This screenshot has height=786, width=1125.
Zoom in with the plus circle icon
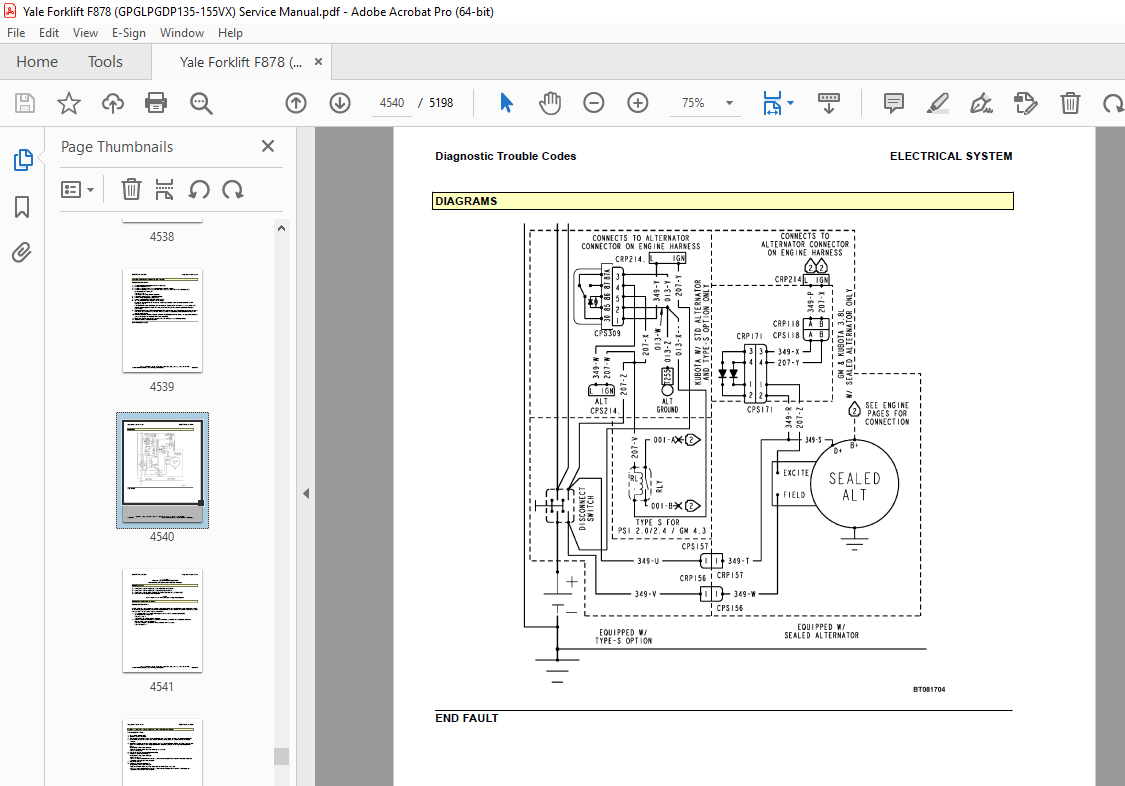[x=638, y=103]
